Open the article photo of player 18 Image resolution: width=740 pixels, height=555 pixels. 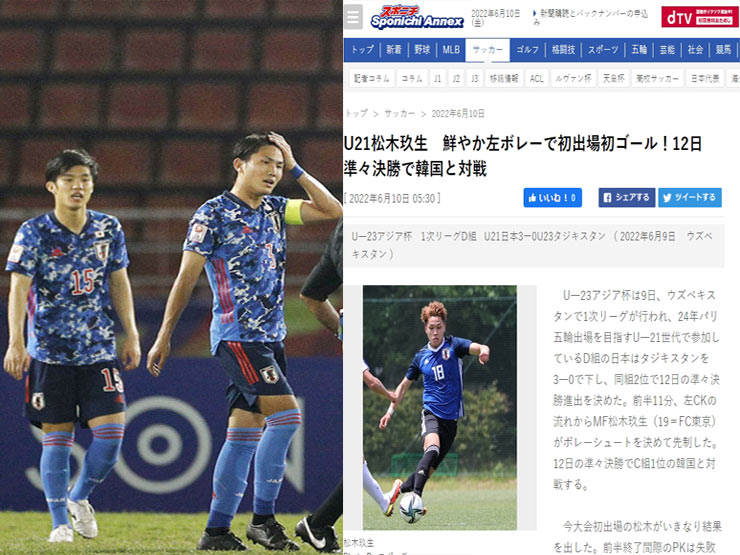(x=440, y=407)
